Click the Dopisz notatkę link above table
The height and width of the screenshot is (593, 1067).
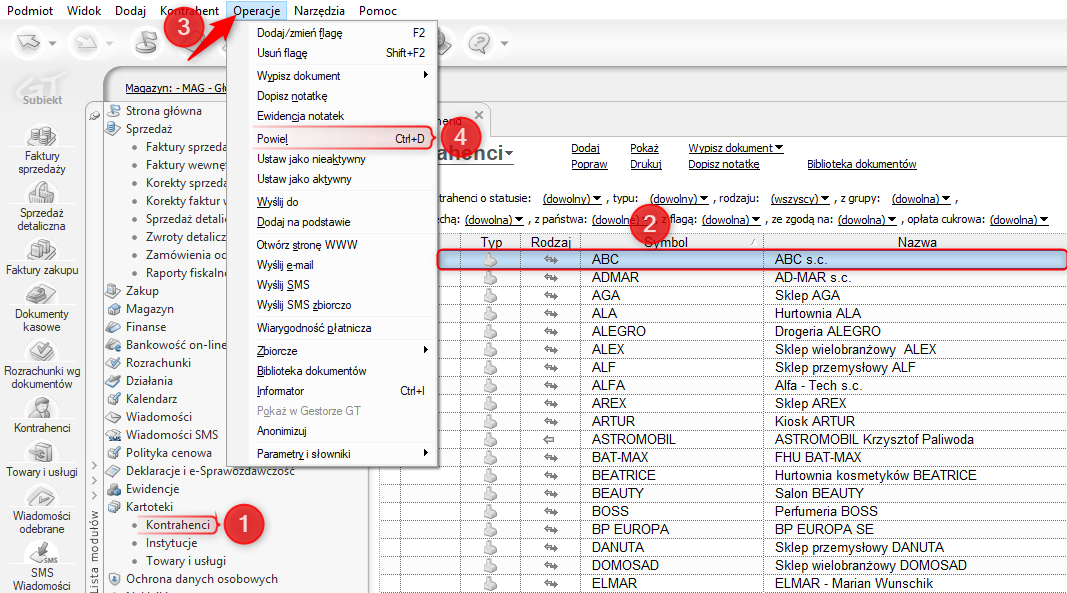[x=723, y=164]
